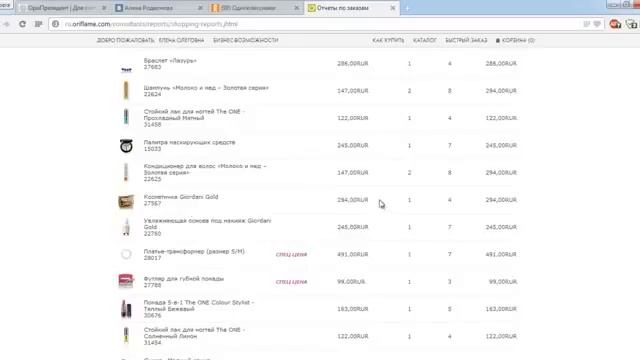Switch to the 'ОриПрезидент' tab

point(61,8)
